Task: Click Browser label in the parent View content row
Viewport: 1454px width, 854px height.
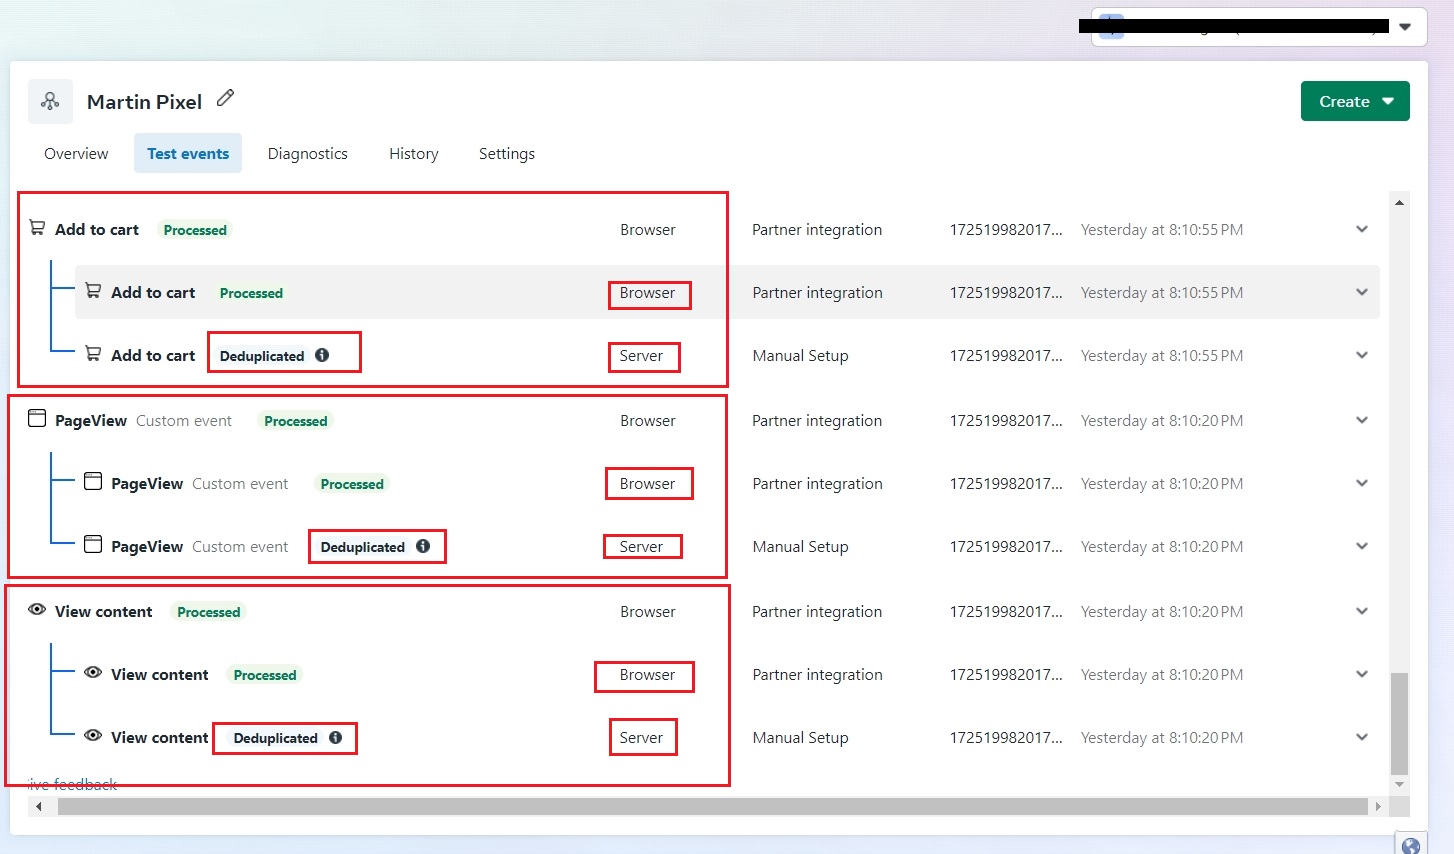Action: coord(648,612)
